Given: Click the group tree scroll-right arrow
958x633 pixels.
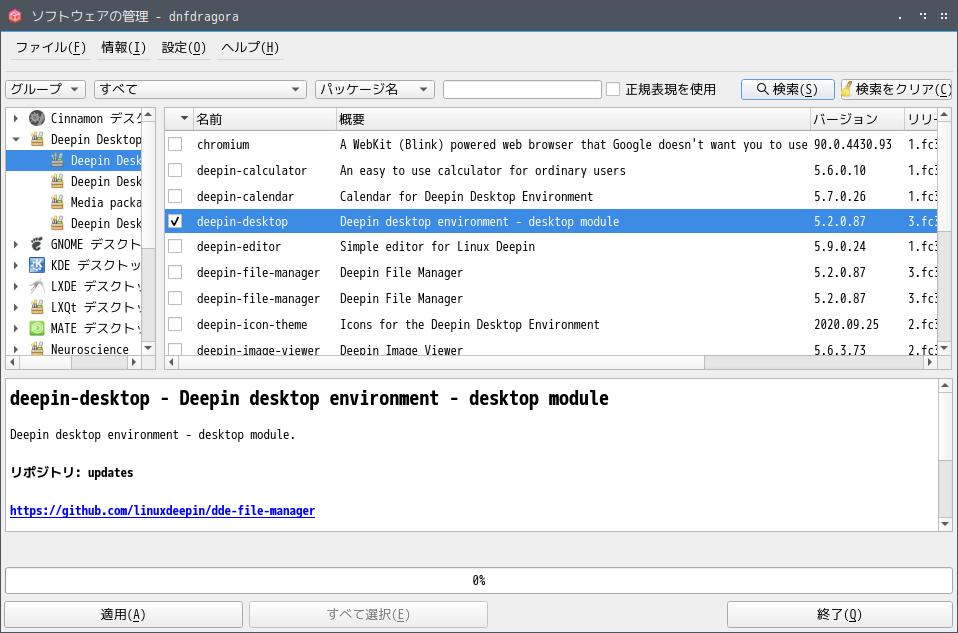Looking at the screenshot, I should tap(134, 362).
